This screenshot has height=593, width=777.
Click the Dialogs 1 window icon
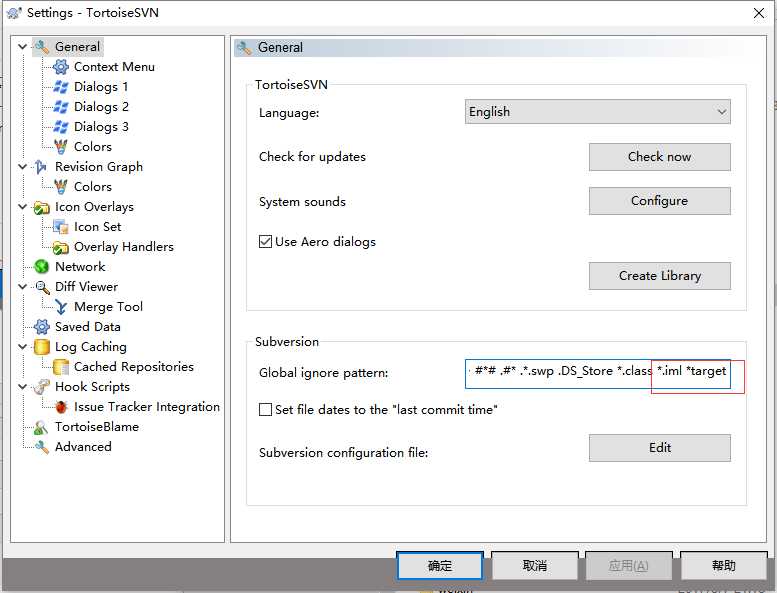61,87
